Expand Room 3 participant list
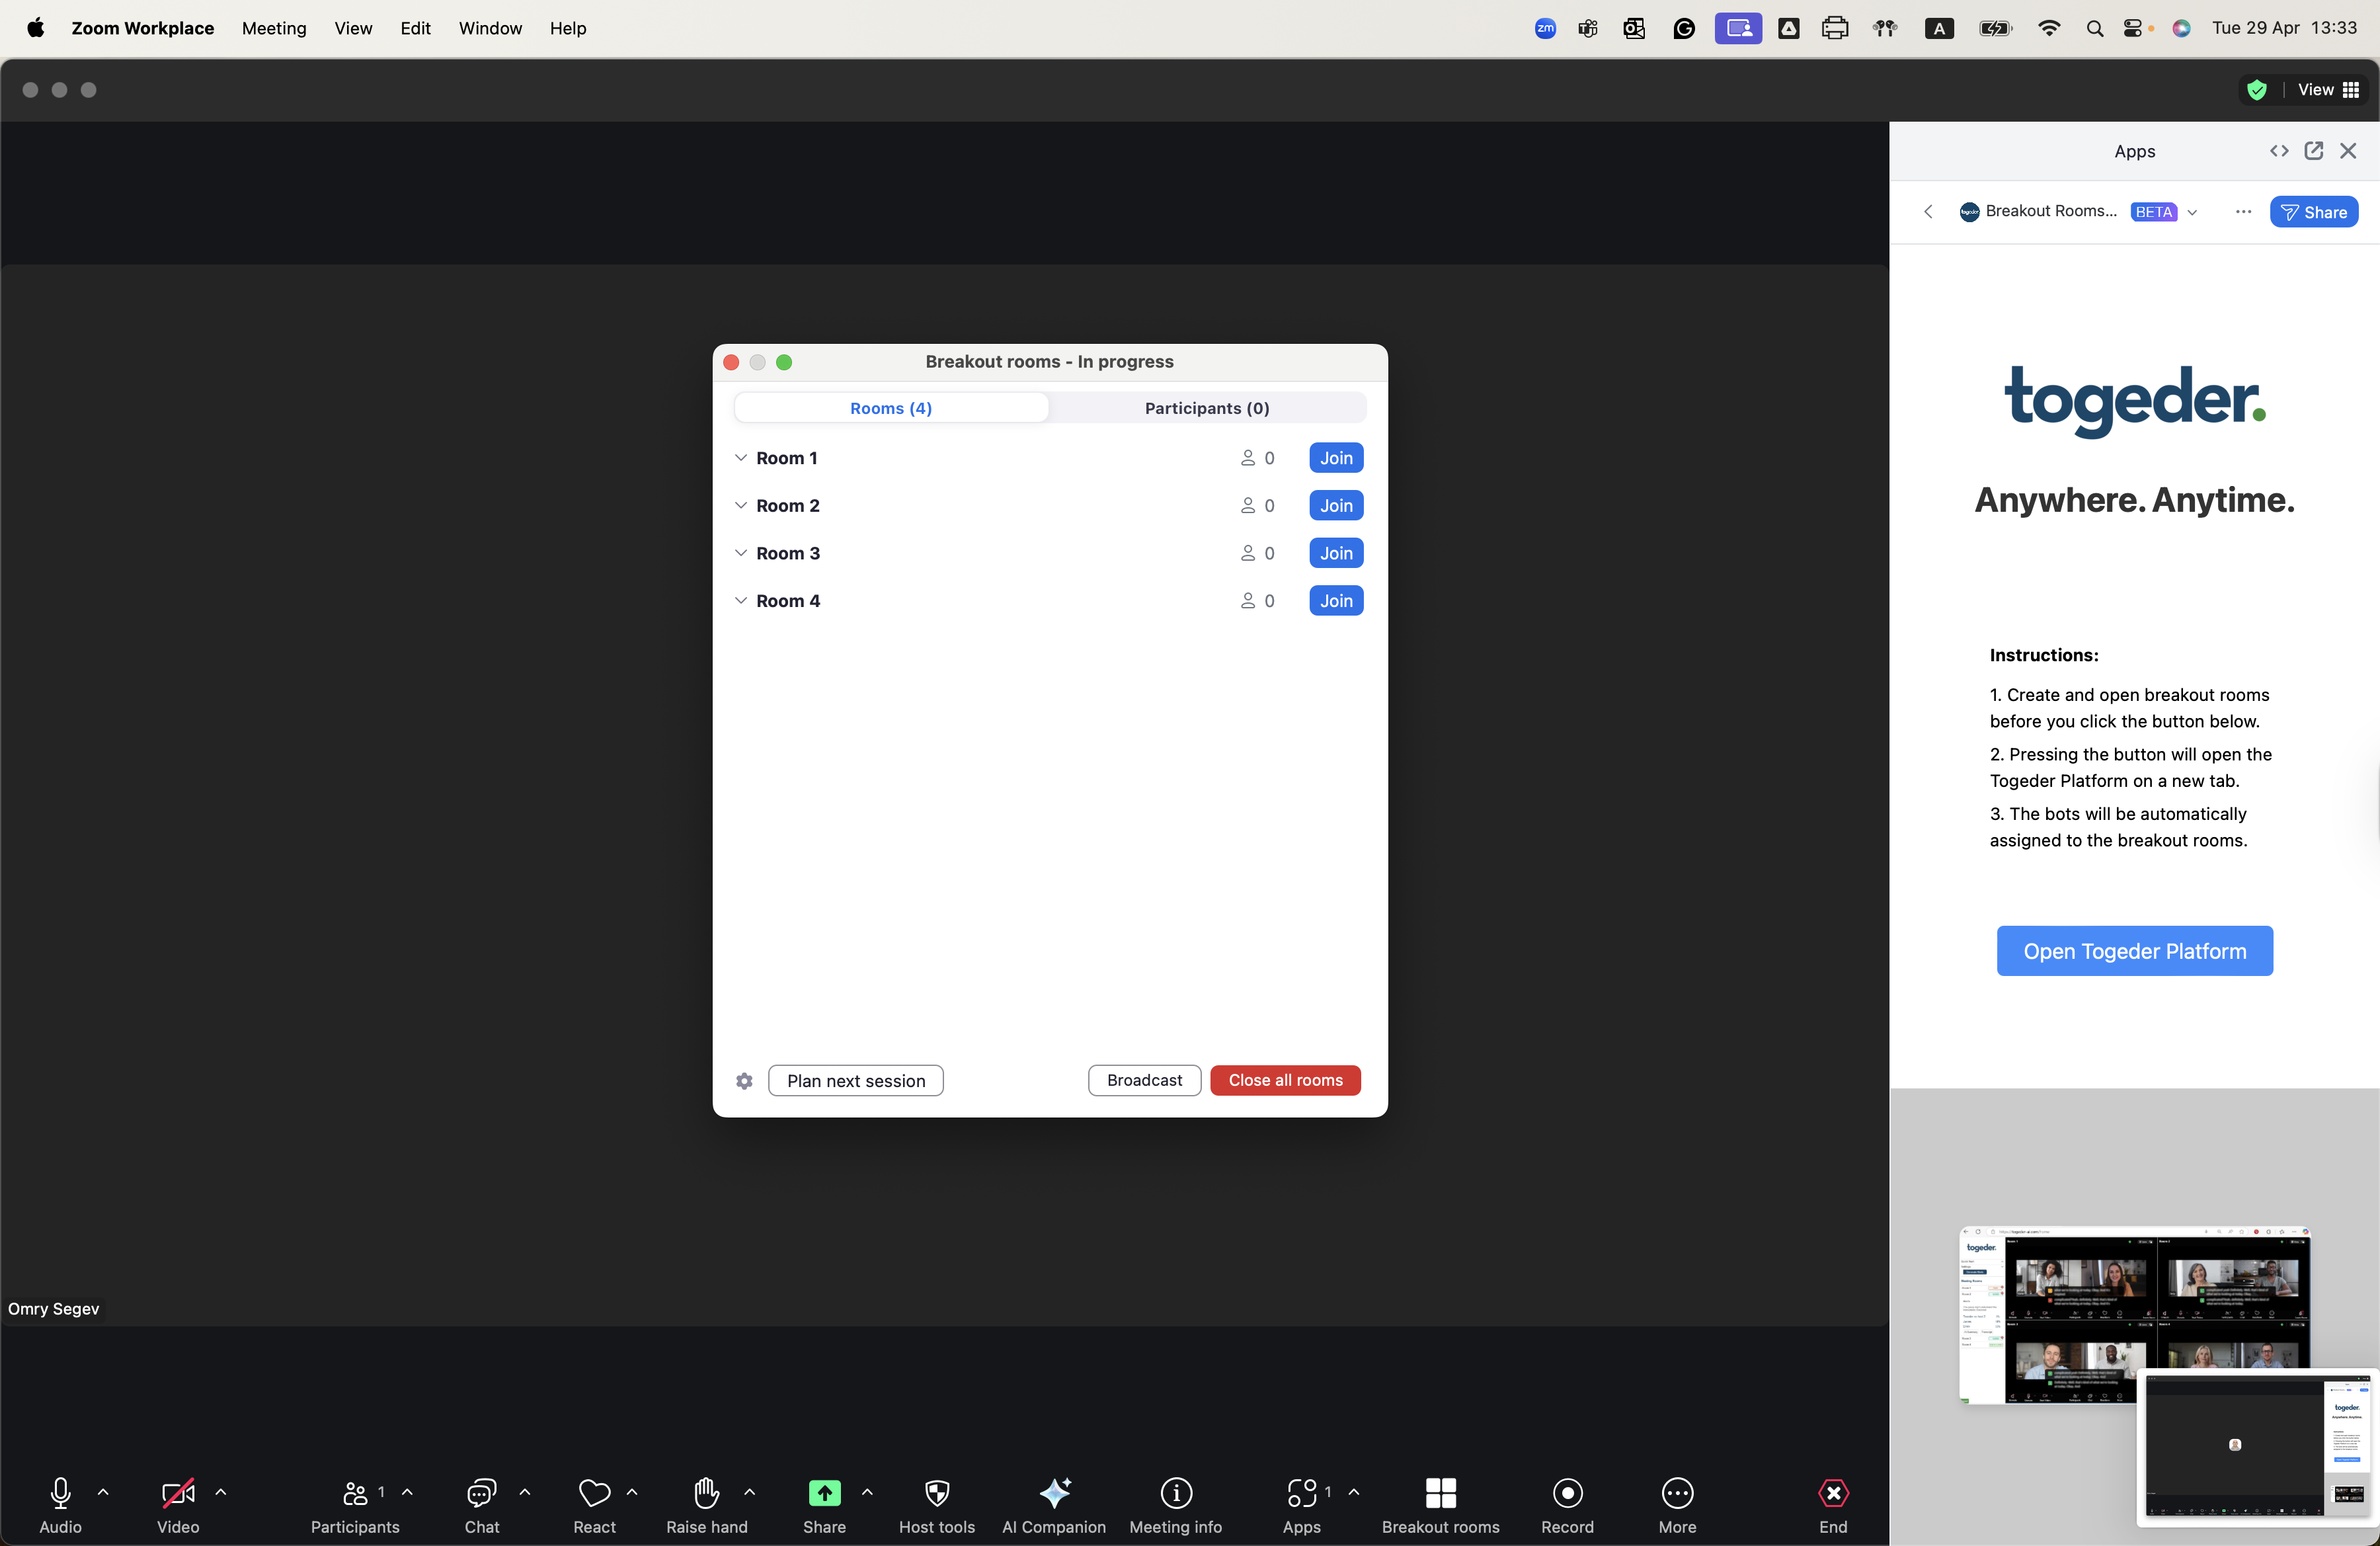This screenshot has width=2380, height=1546. click(740, 553)
